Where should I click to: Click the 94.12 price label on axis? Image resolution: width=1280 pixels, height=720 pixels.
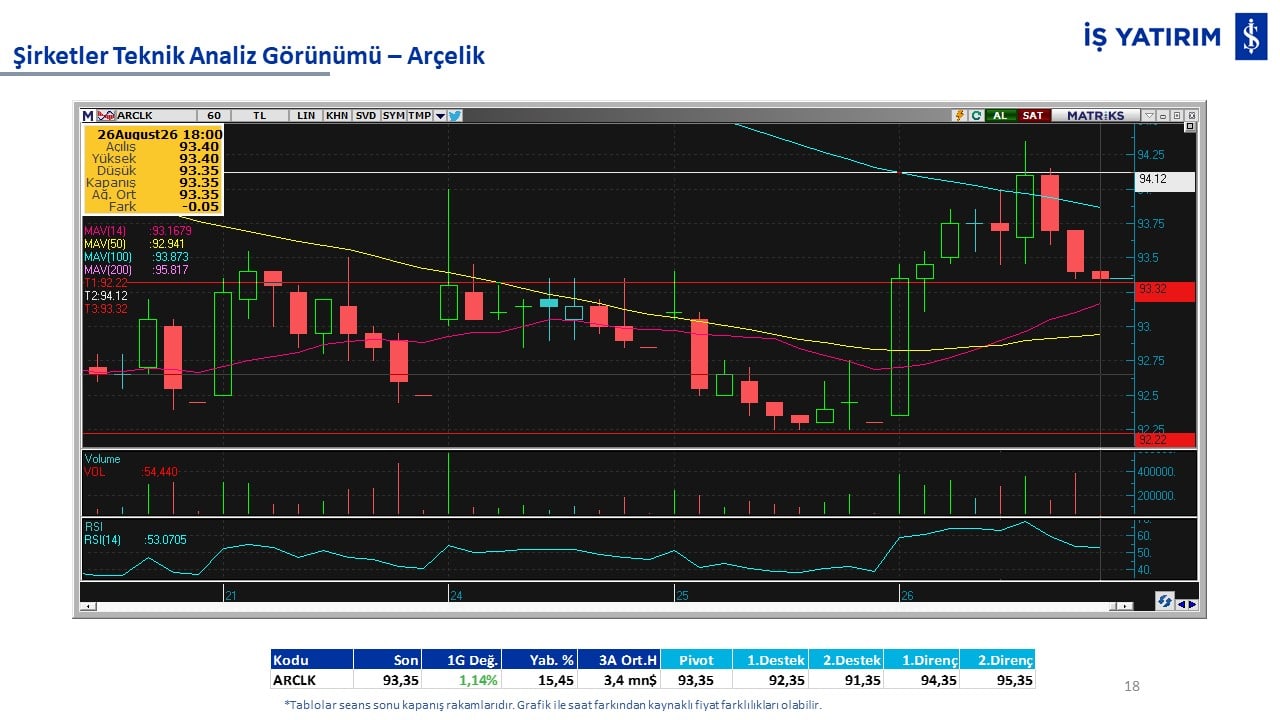click(x=1166, y=181)
